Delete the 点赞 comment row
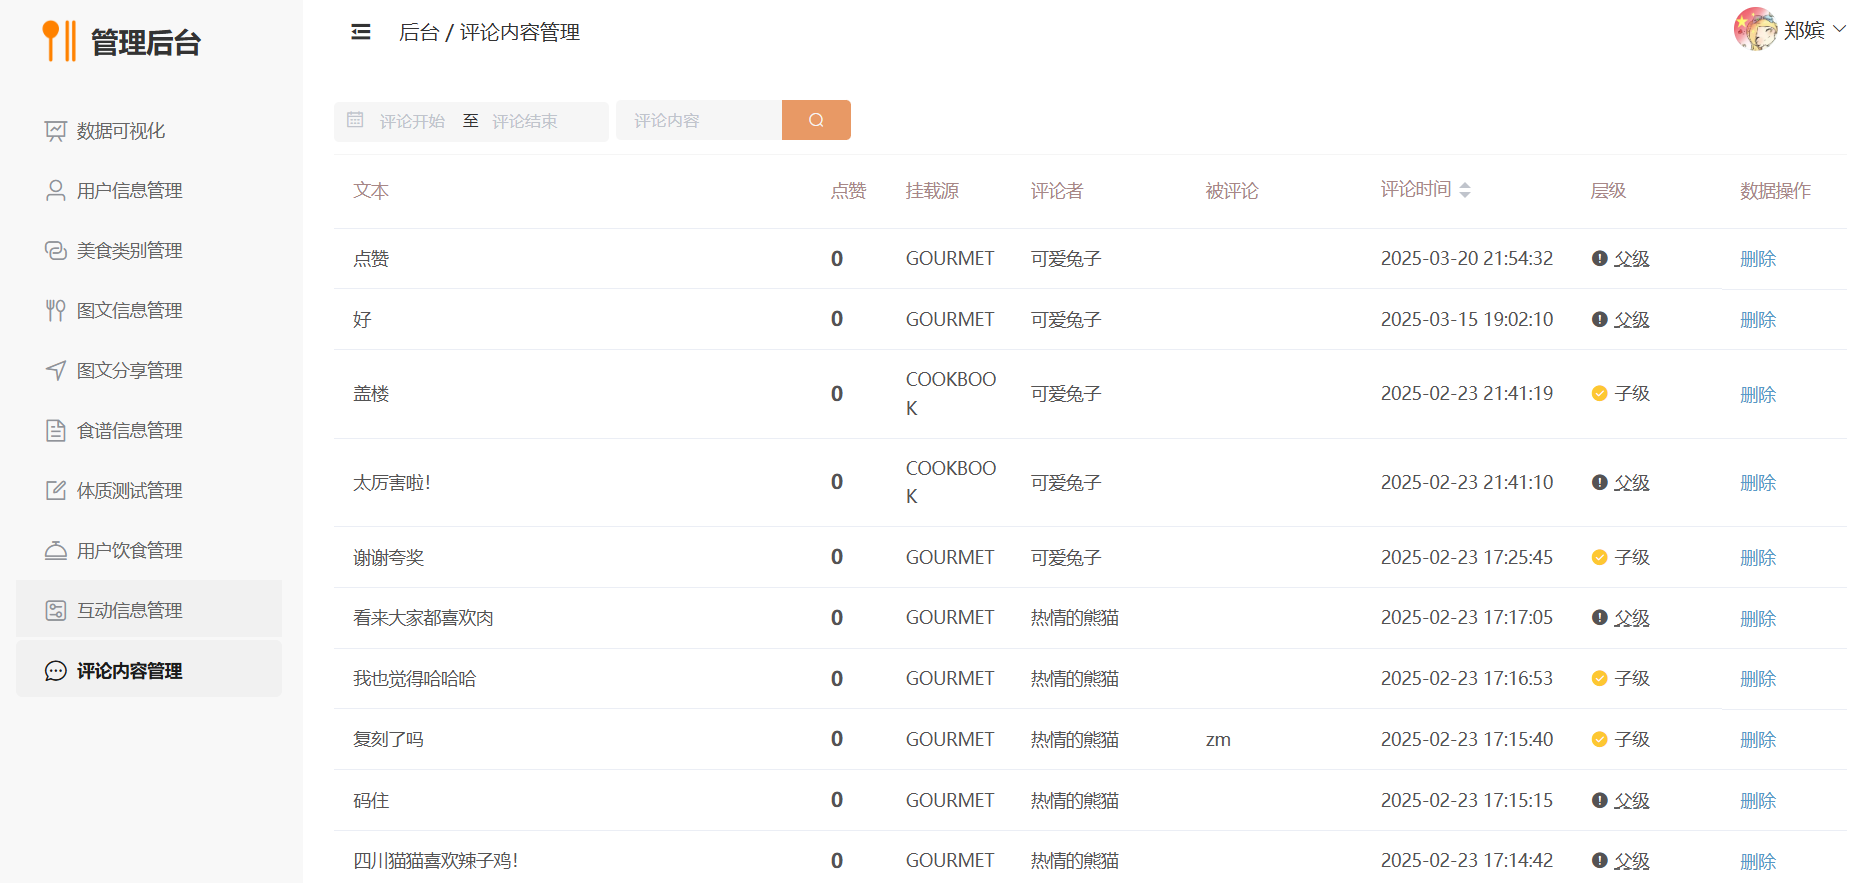This screenshot has height=883, width=1862. 1758,259
